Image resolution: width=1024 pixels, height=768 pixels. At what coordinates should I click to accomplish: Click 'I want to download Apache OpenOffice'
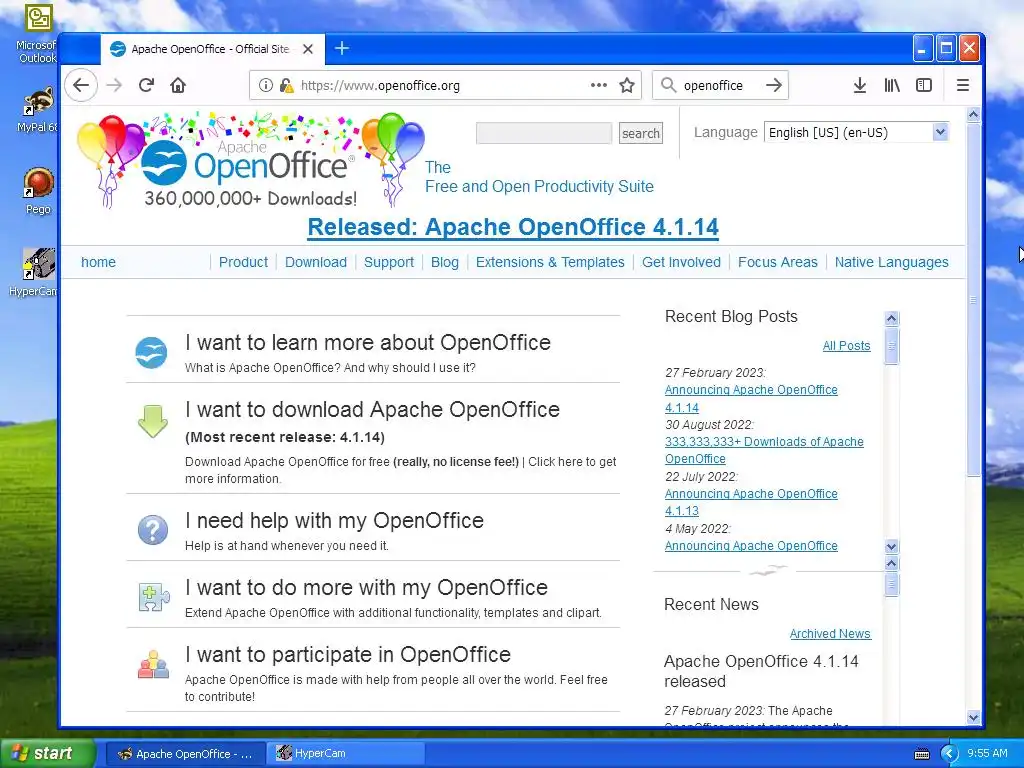point(372,409)
